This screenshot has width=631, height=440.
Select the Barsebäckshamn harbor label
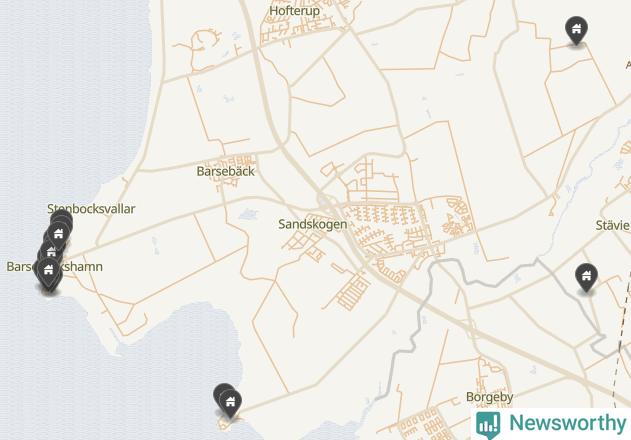coord(54,266)
